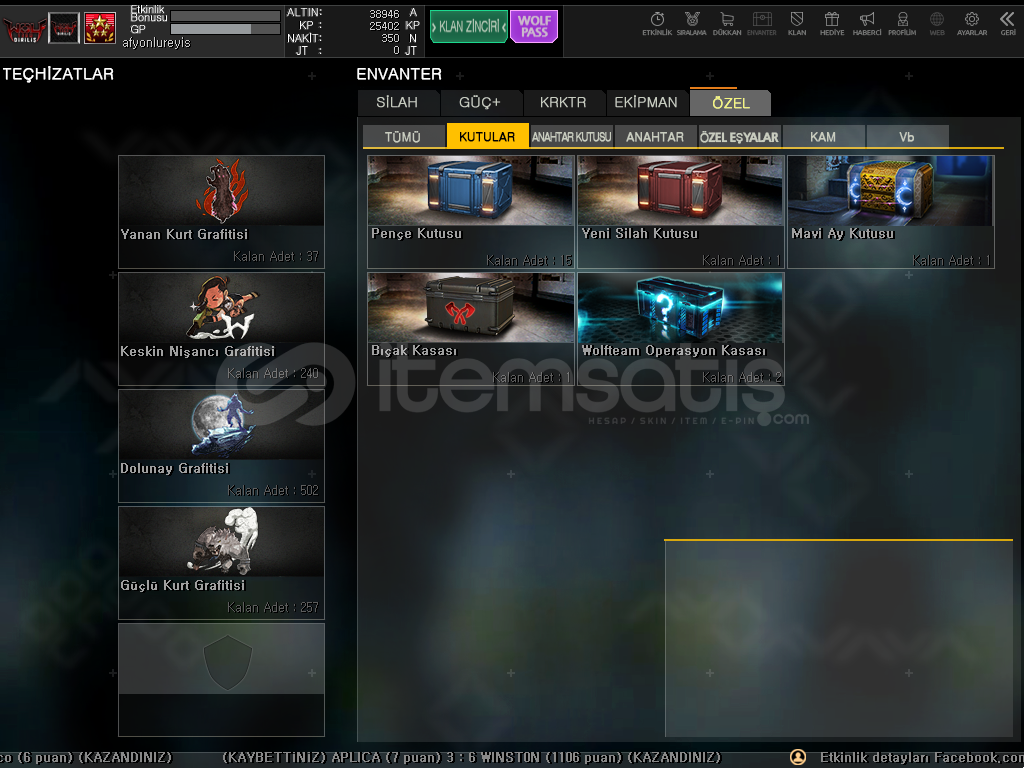Click the profile icon in bottom ticker
Viewport: 1024px width, 768px height.
798,757
